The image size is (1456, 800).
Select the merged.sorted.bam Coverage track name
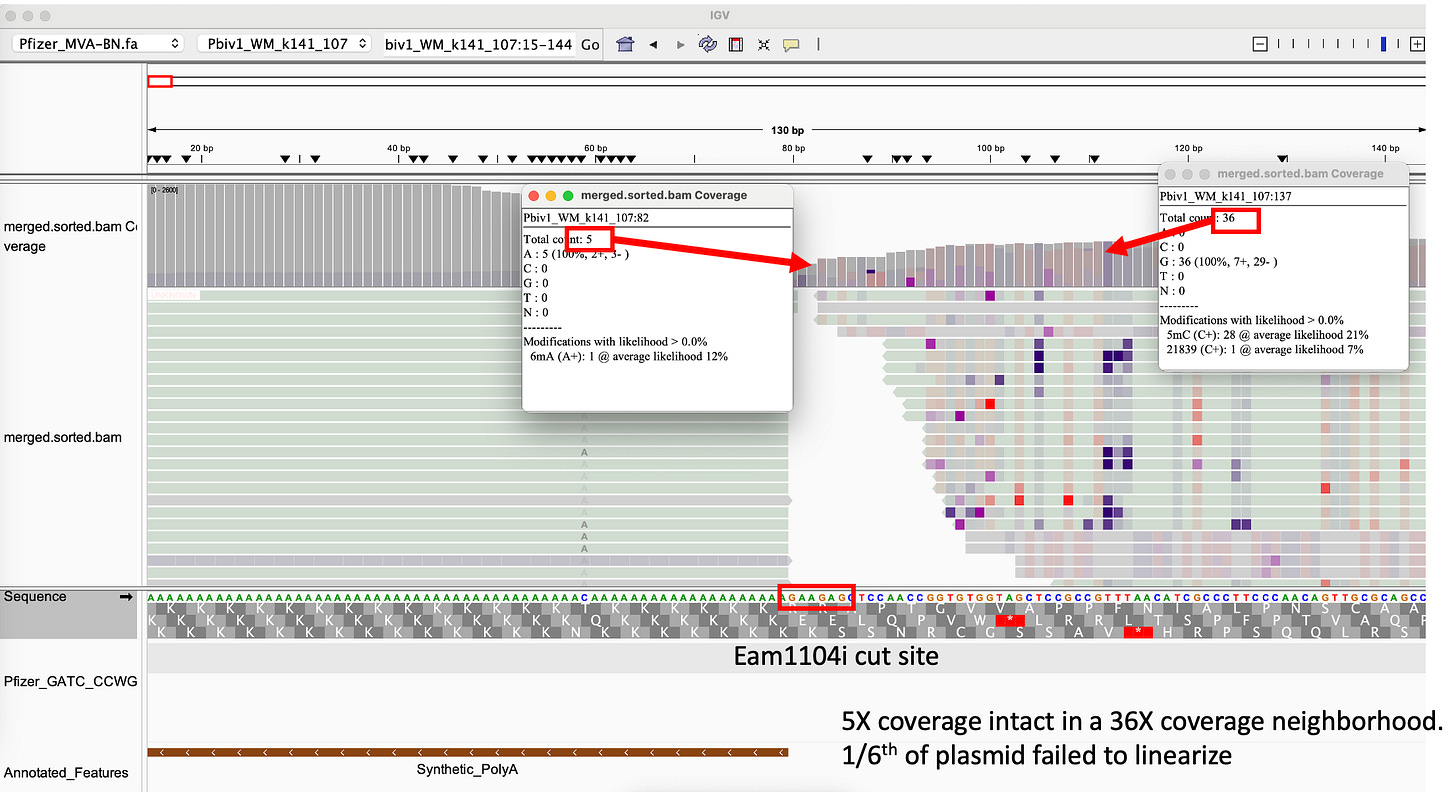[70, 236]
